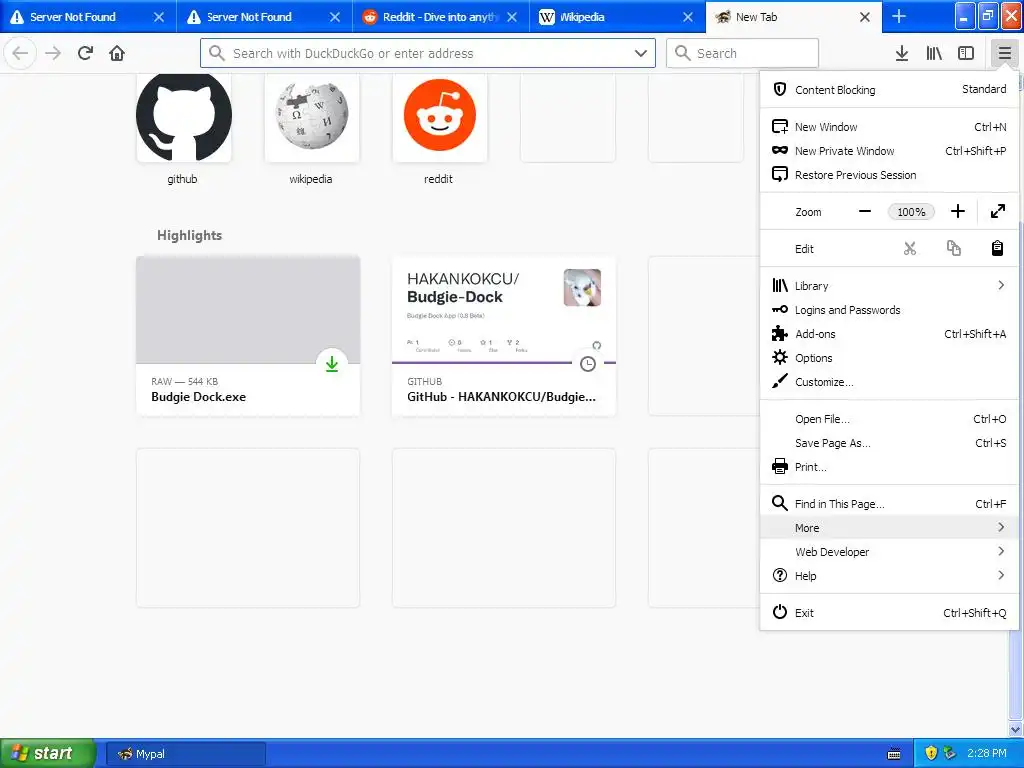
Task: Click the Forward navigation arrow
Action: (x=53, y=53)
